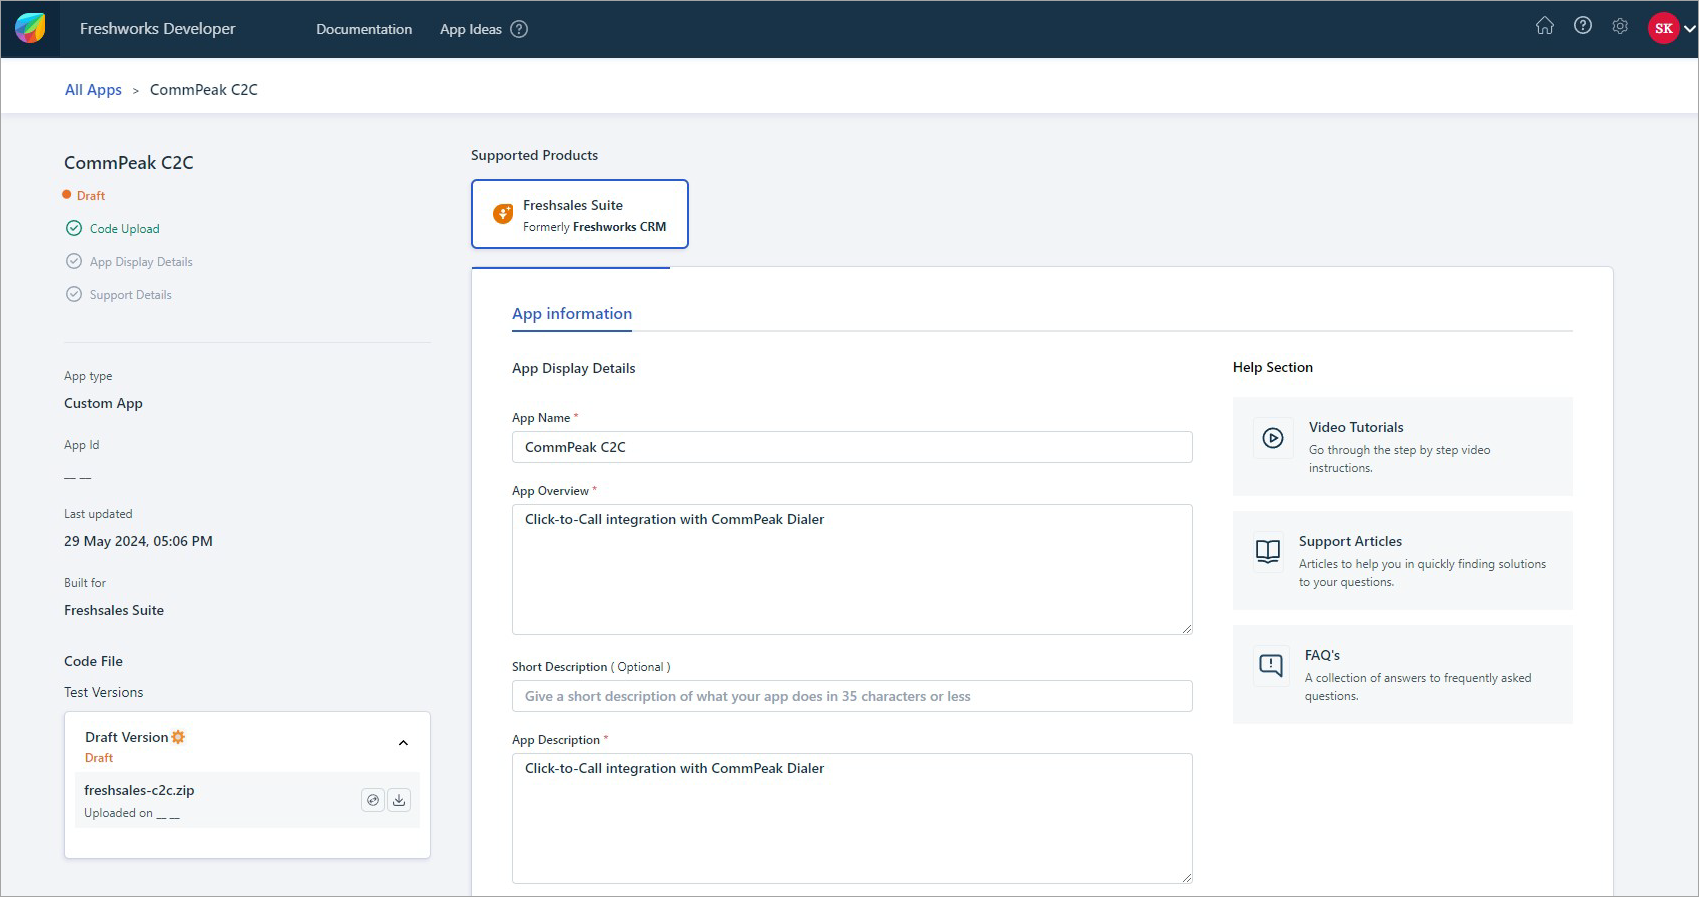Focus the App Overview text area
This screenshot has width=1699, height=897.
point(852,569)
